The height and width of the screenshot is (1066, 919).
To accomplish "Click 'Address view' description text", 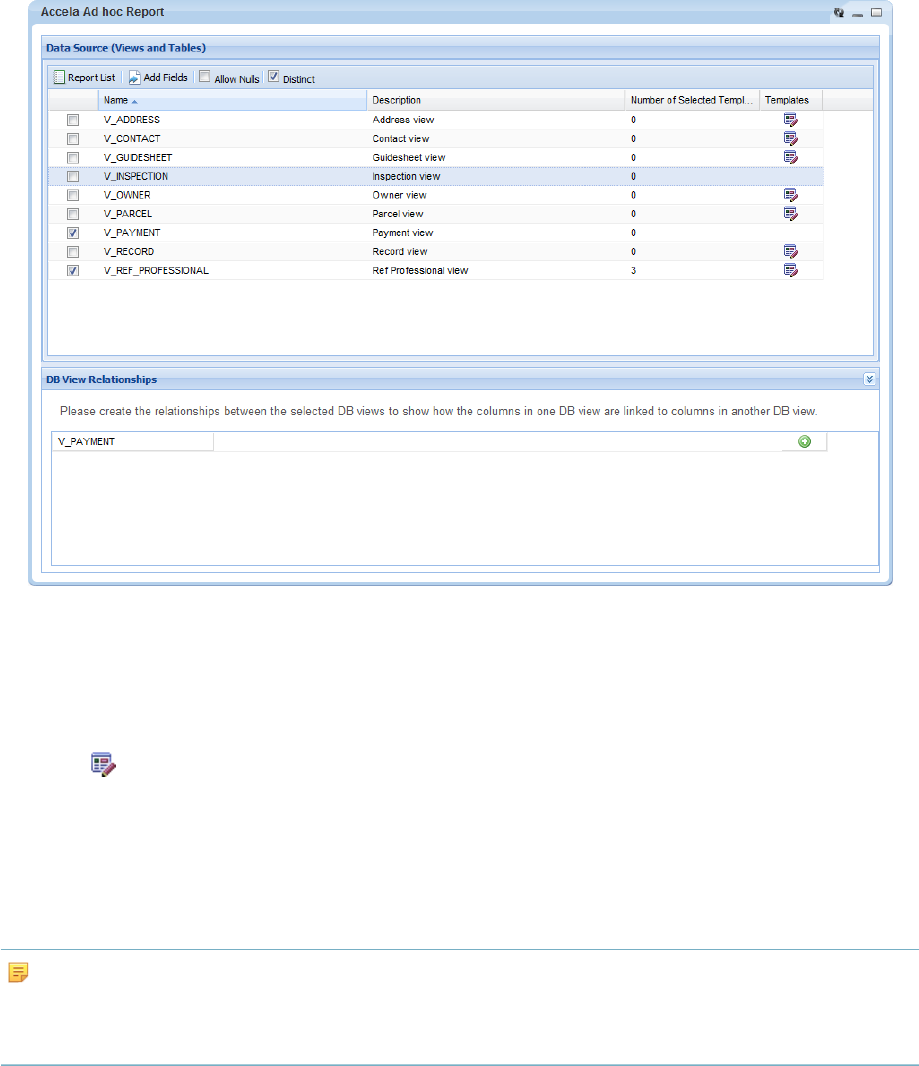I will coord(403,120).
